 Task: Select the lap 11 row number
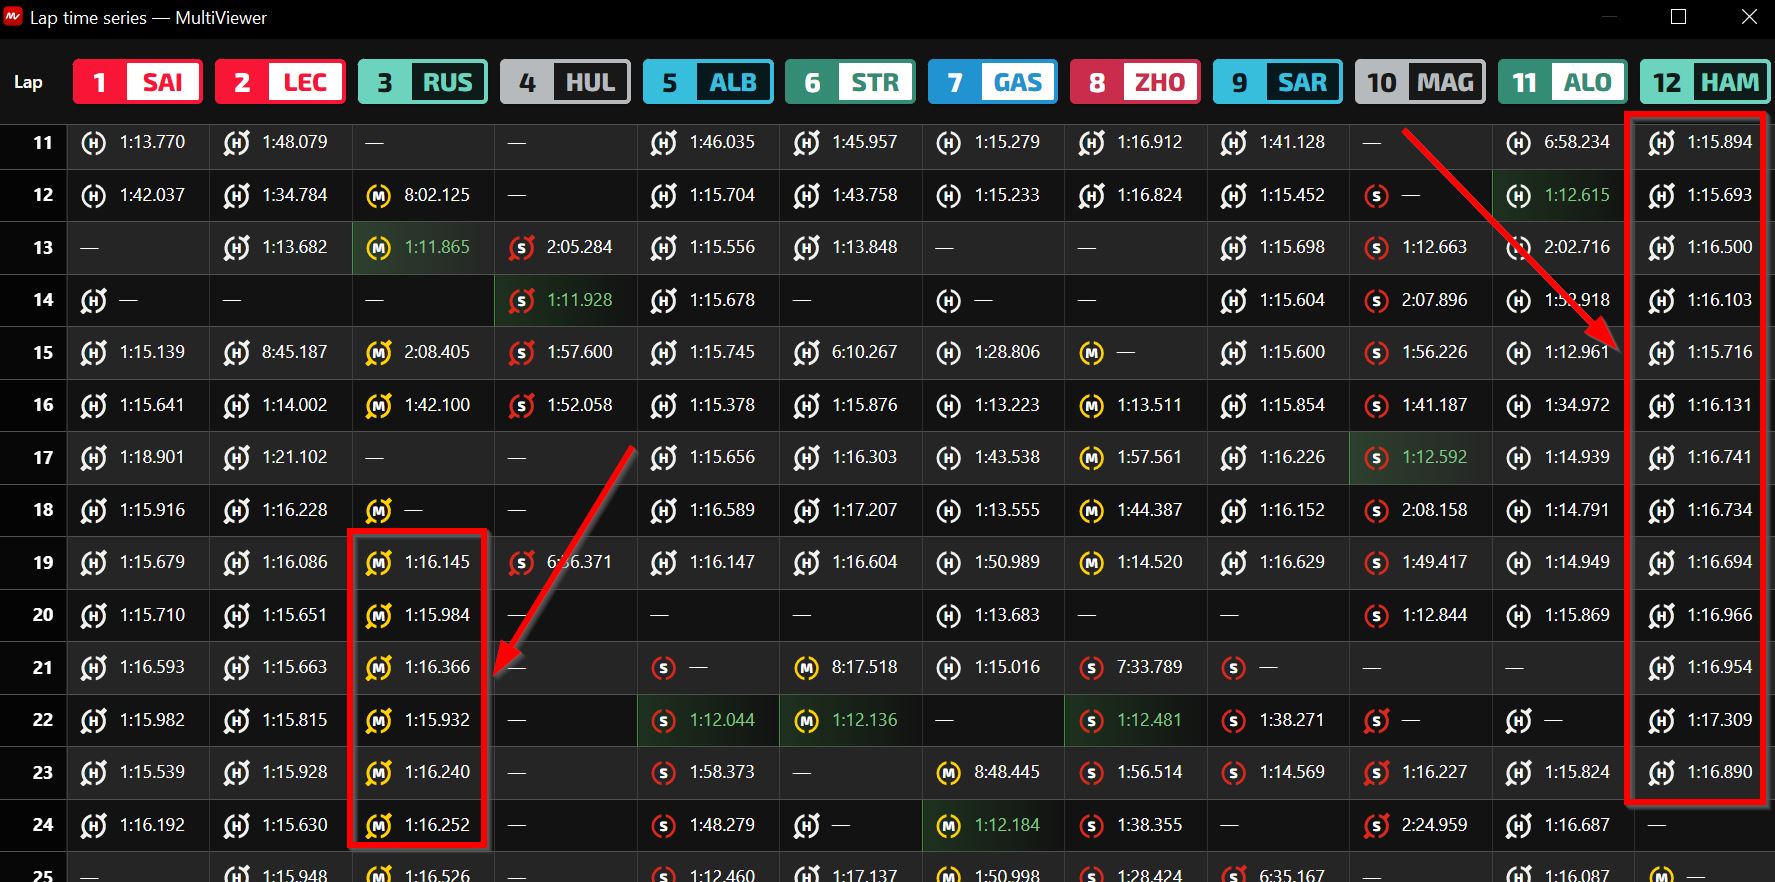[x=42, y=143]
